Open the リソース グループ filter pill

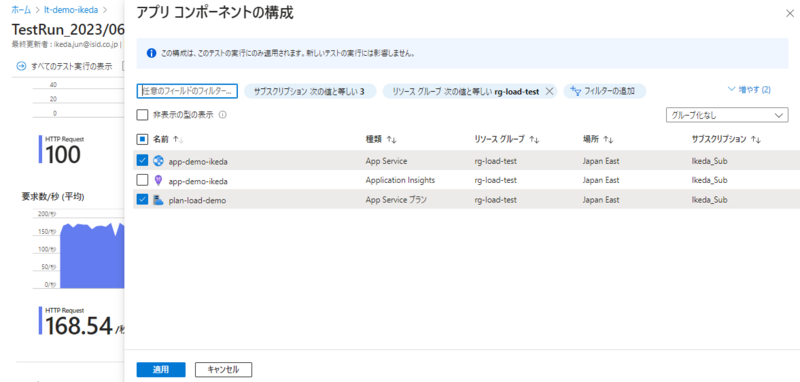pyautogui.click(x=469, y=91)
